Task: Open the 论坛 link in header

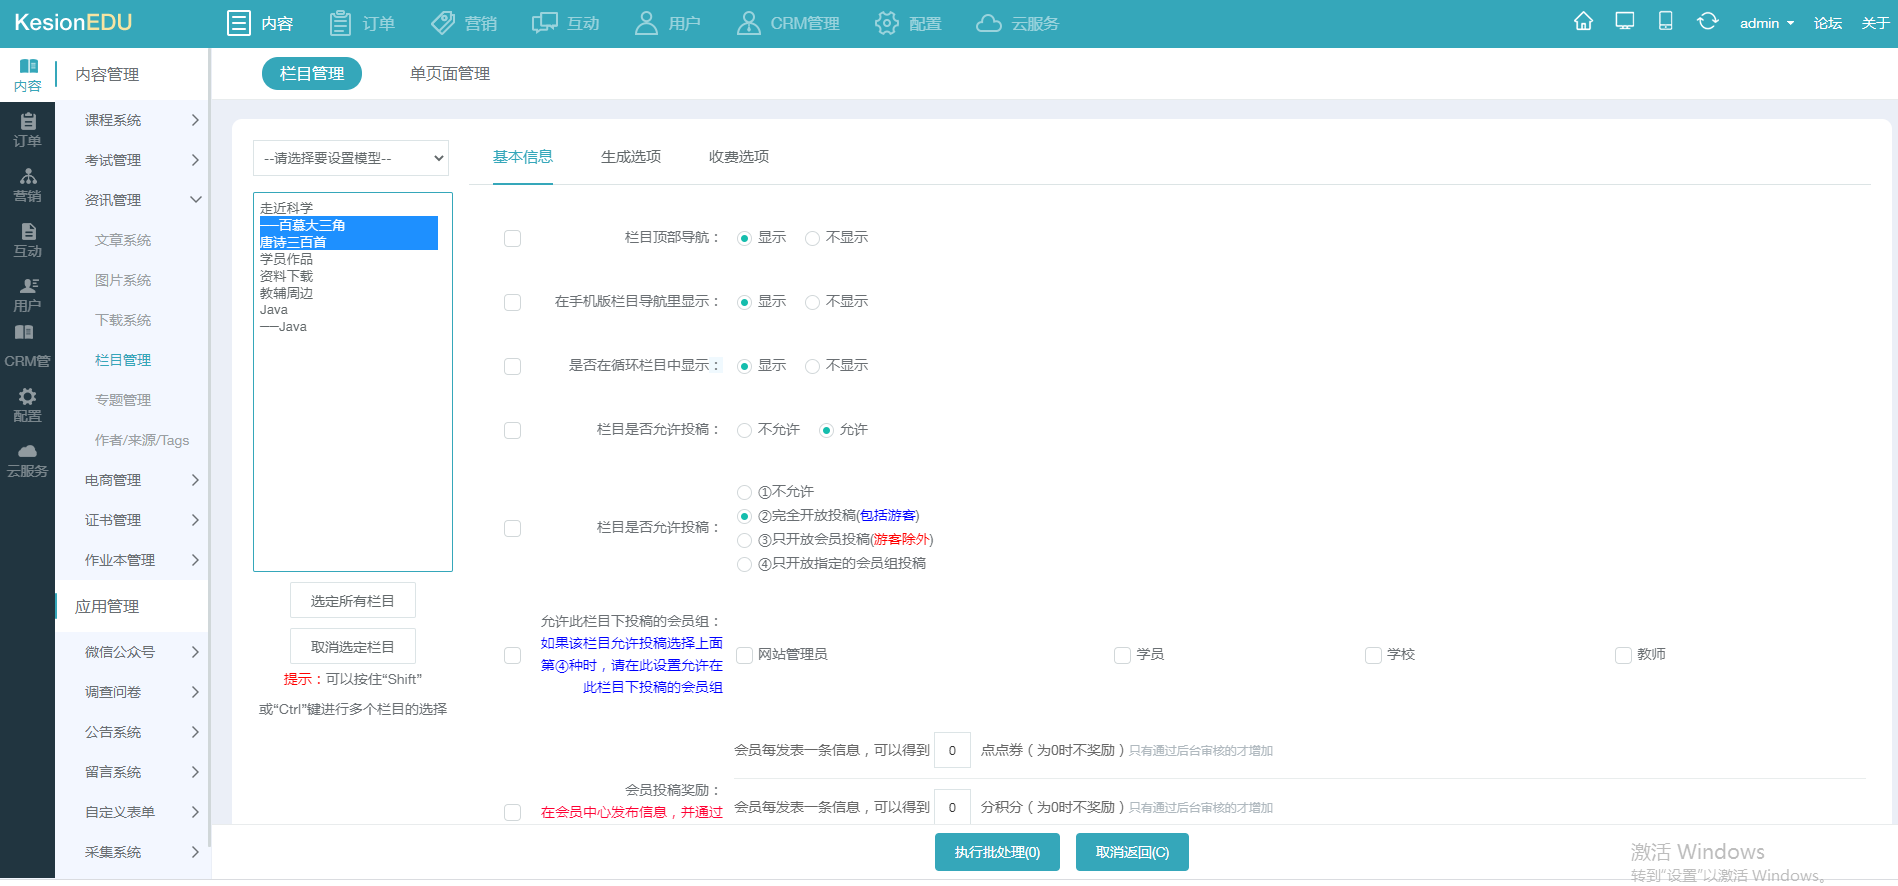Action: [1828, 23]
